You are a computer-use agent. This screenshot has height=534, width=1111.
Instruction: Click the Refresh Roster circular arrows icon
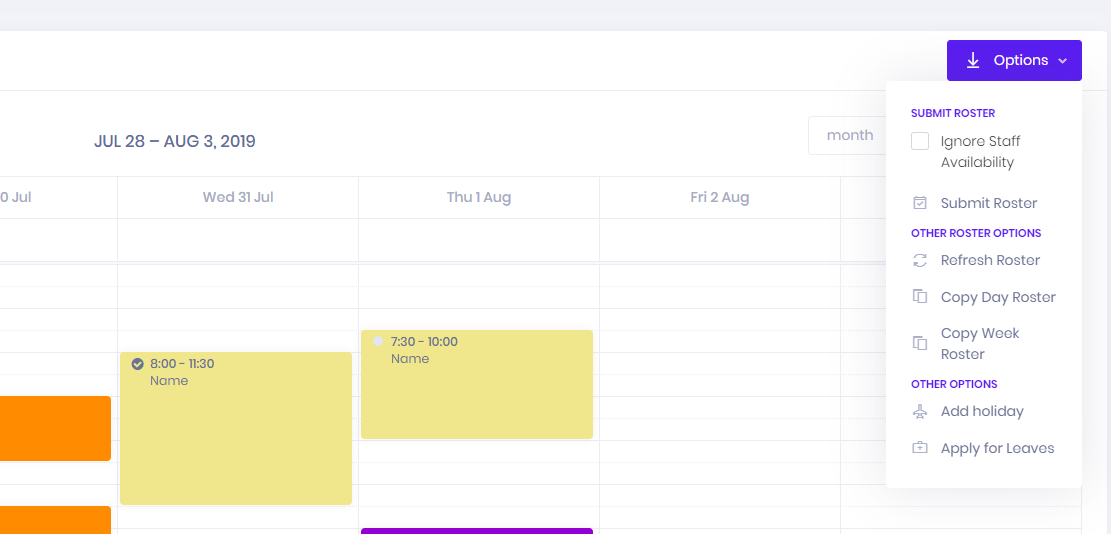tap(920, 260)
